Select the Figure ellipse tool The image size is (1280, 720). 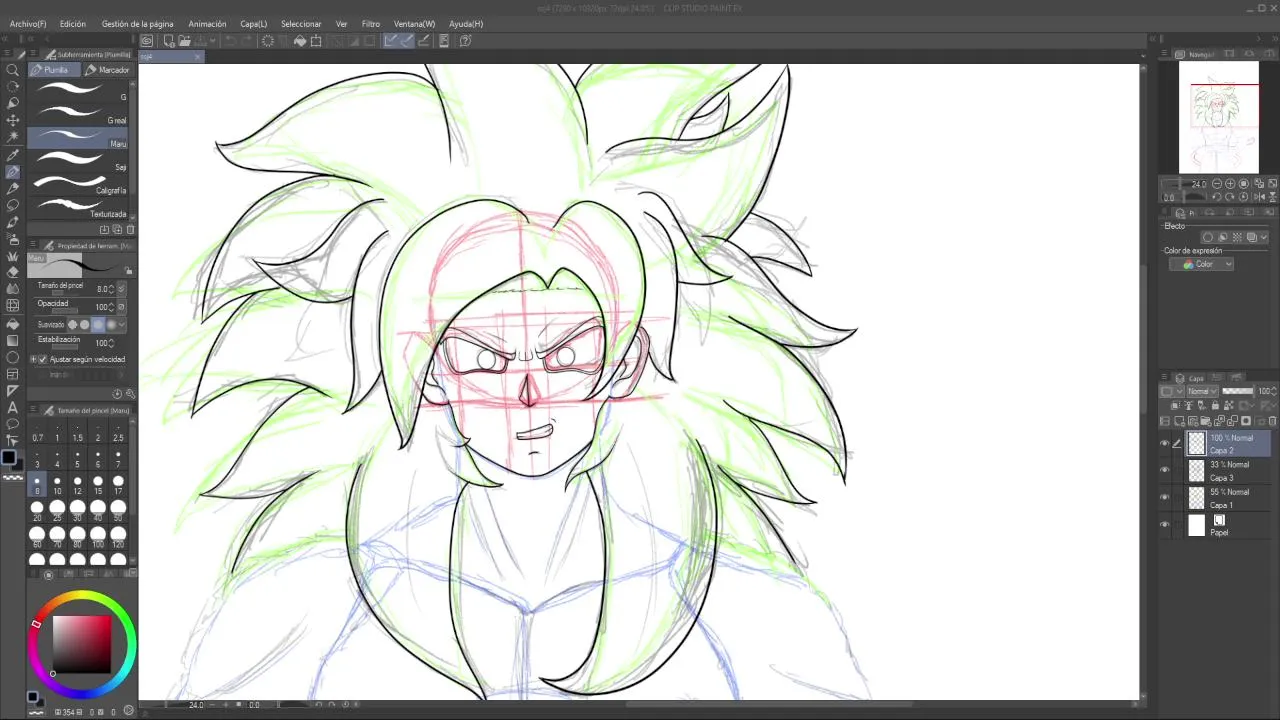[x=13, y=357]
